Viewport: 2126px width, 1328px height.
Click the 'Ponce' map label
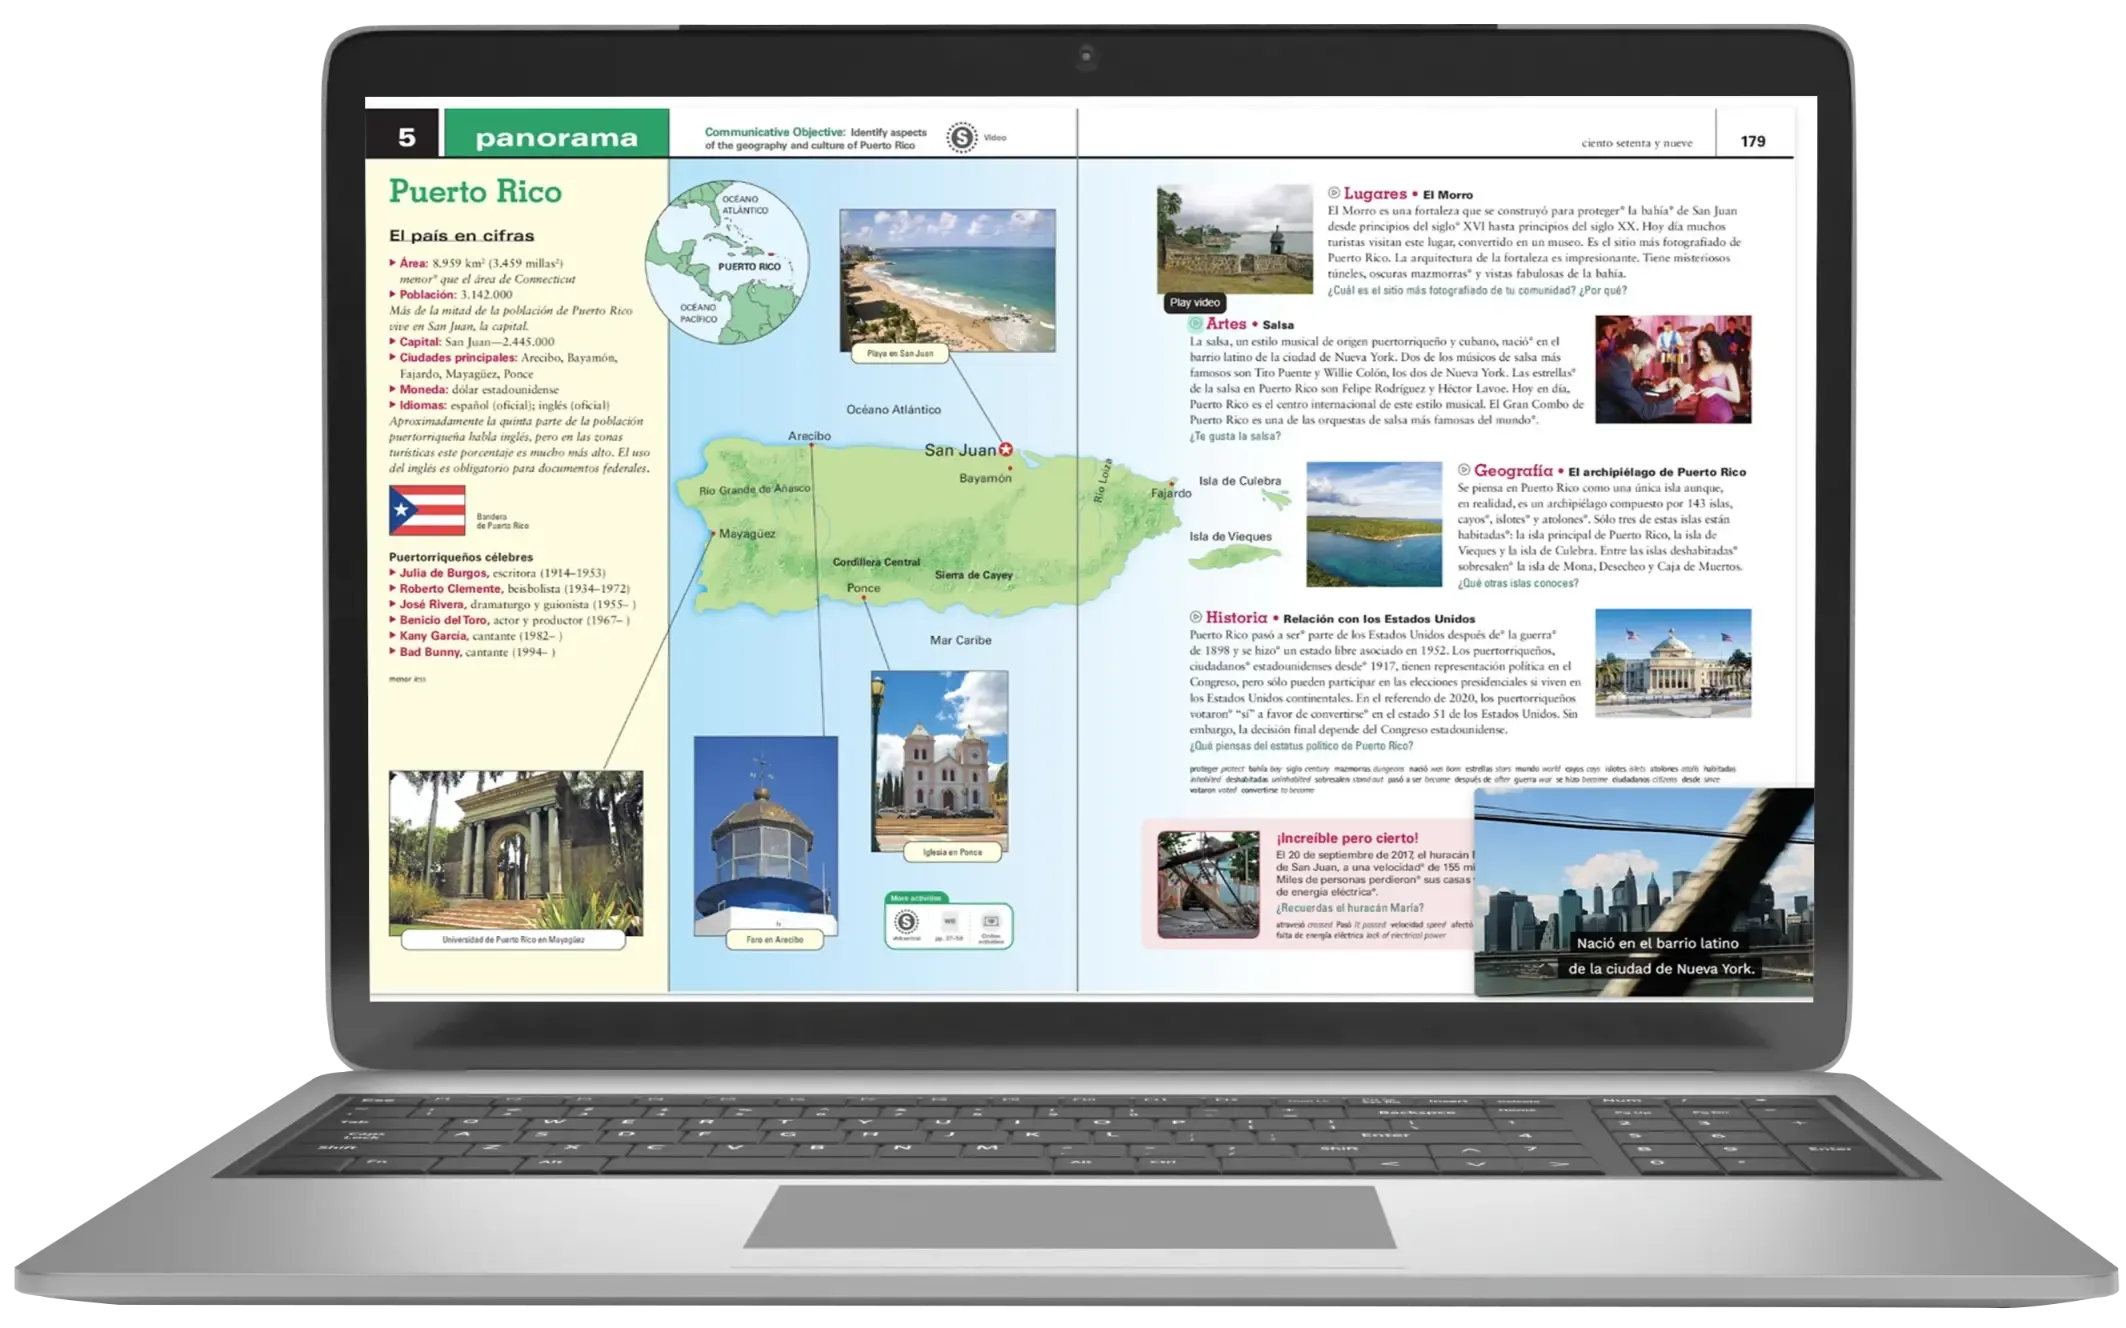[863, 588]
